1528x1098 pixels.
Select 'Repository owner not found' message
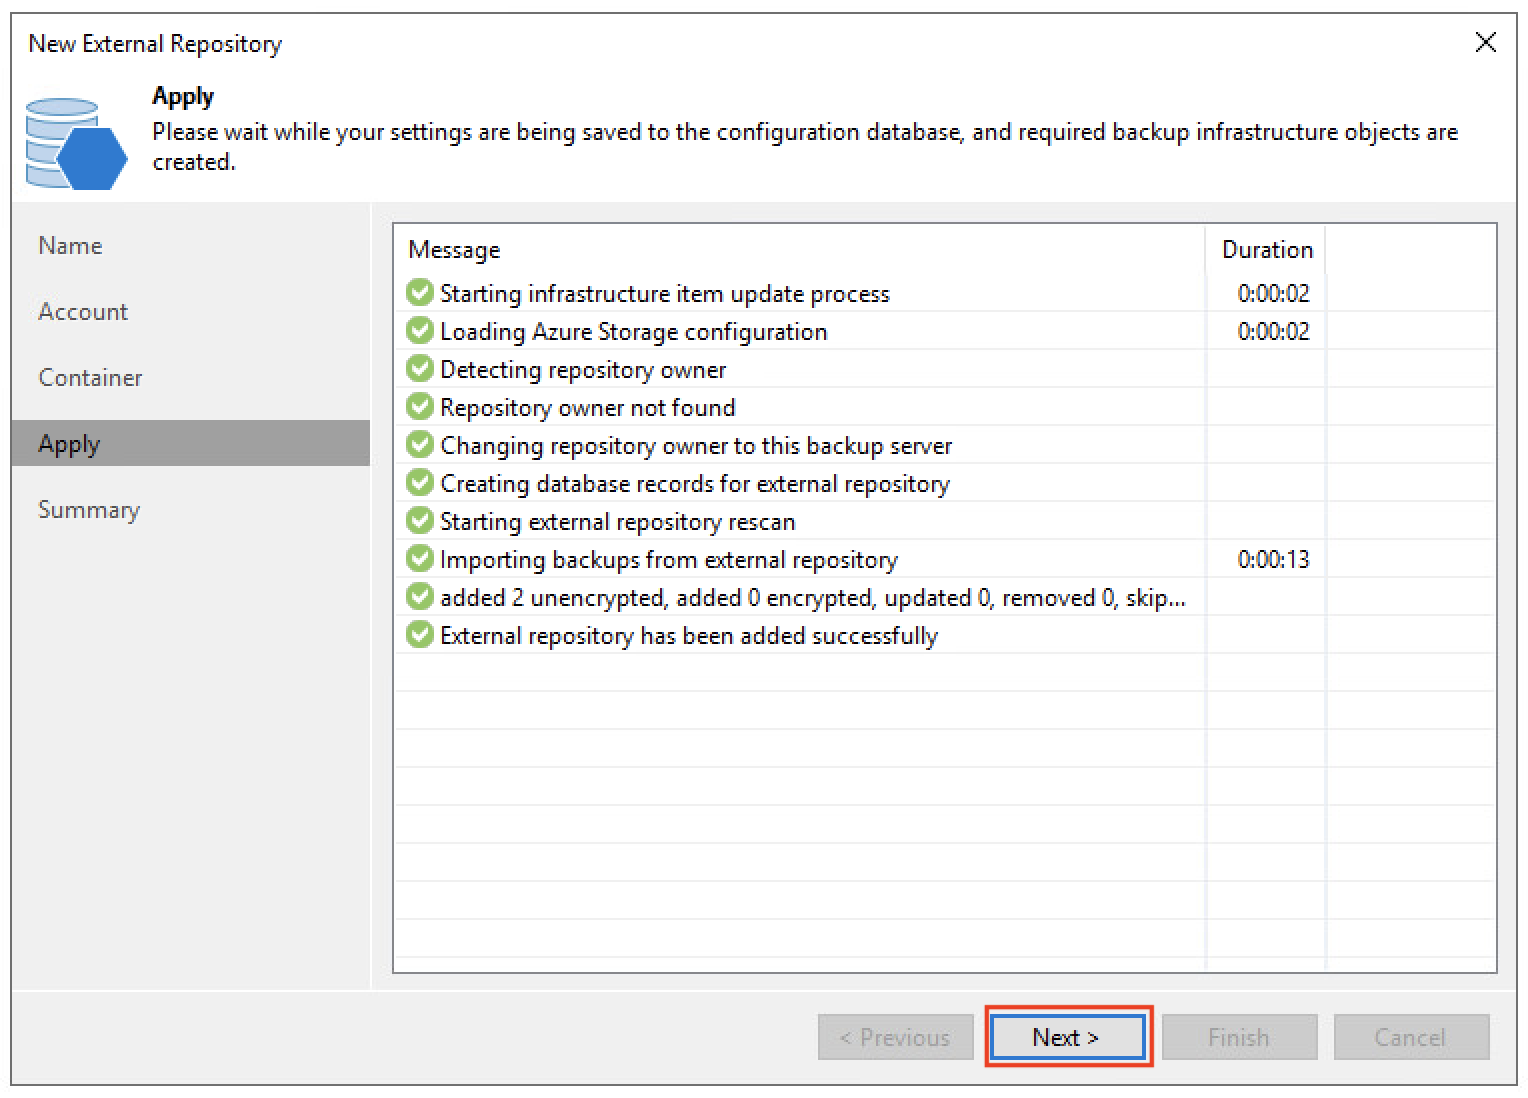click(x=588, y=408)
